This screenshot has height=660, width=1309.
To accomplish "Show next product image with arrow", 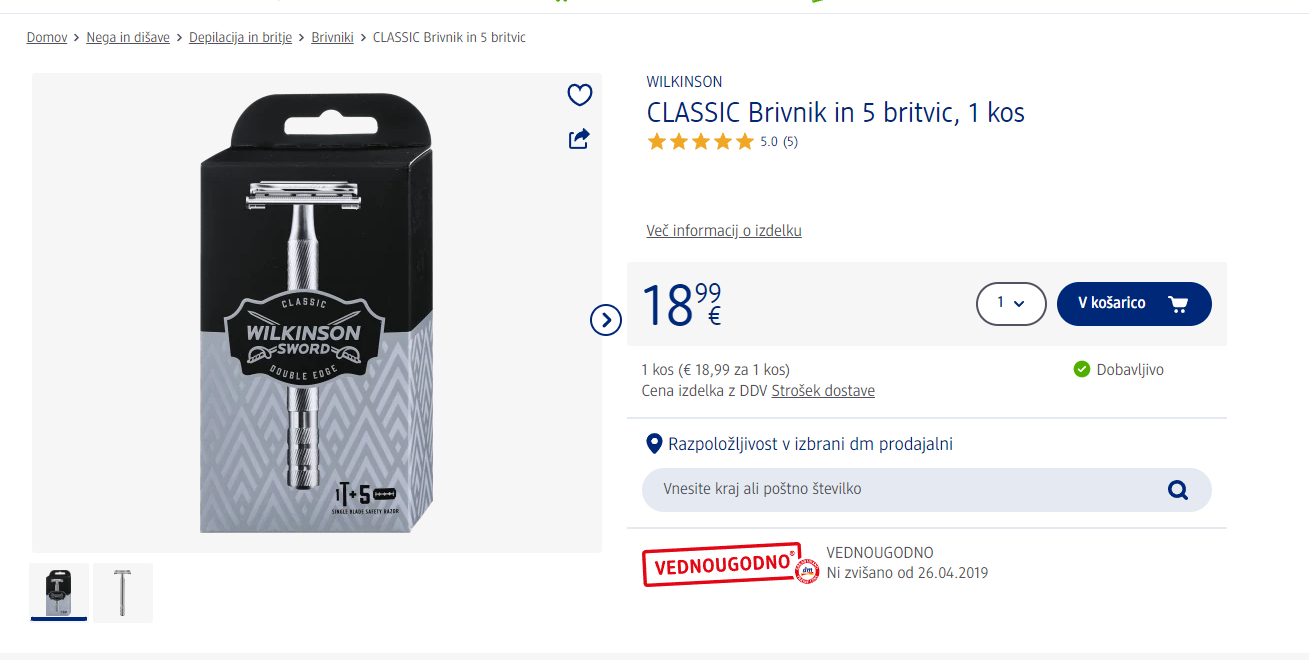I will pos(606,320).
